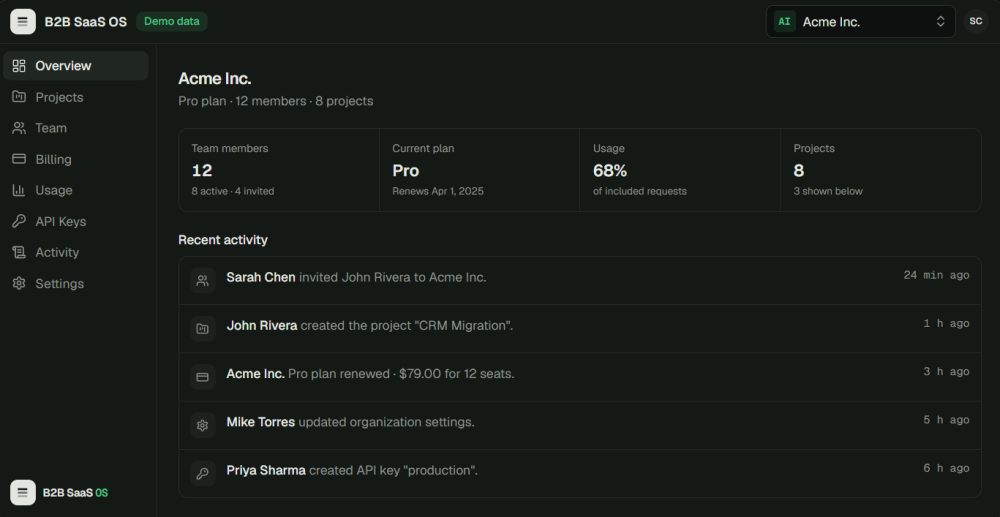
Task: Click the Demo data badge
Action: [172, 21]
